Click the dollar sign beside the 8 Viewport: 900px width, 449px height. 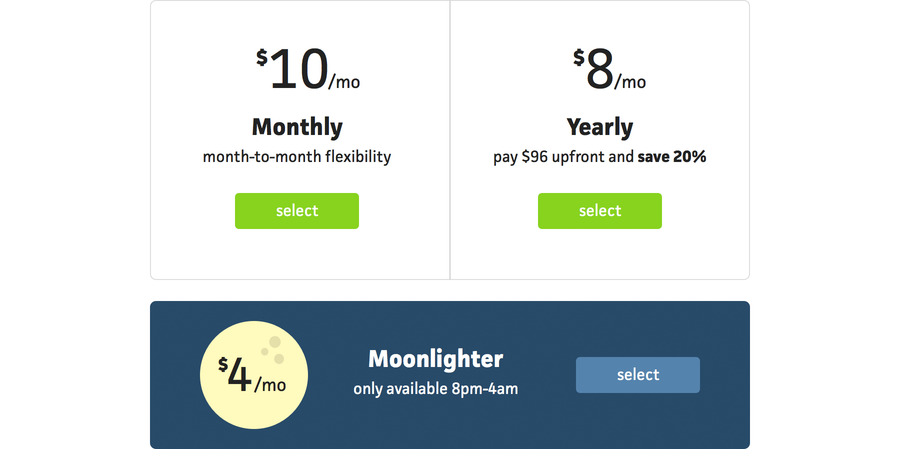(579, 57)
